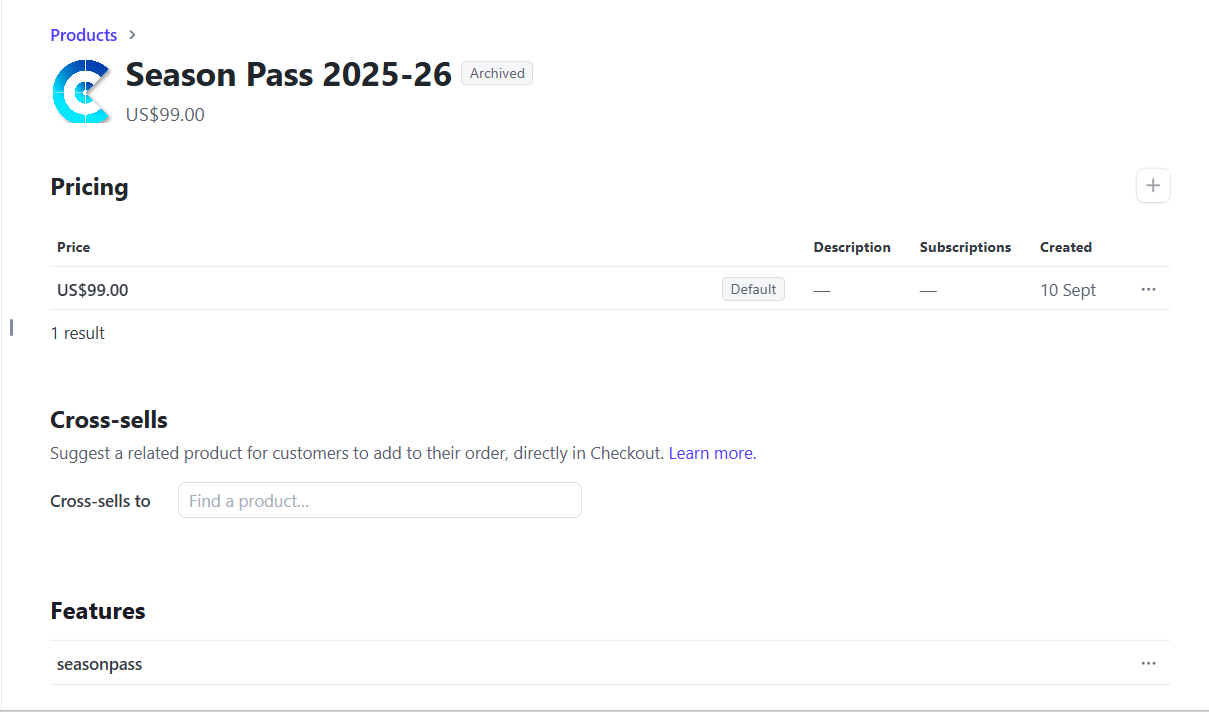1209x712 pixels.
Task: Focus the Find a product cross-sell field
Action: click(379, 500)
